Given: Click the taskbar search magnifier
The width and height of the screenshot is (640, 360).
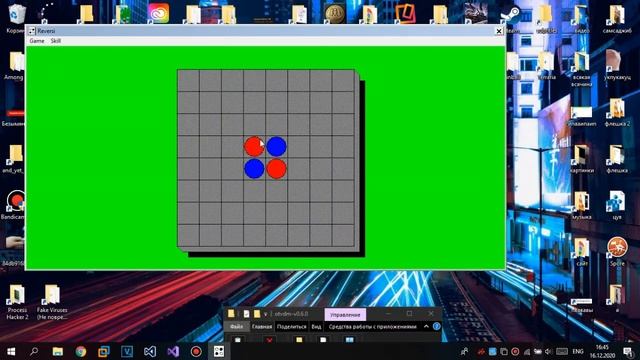Looking at the screenshot, I should pos(34,351).
